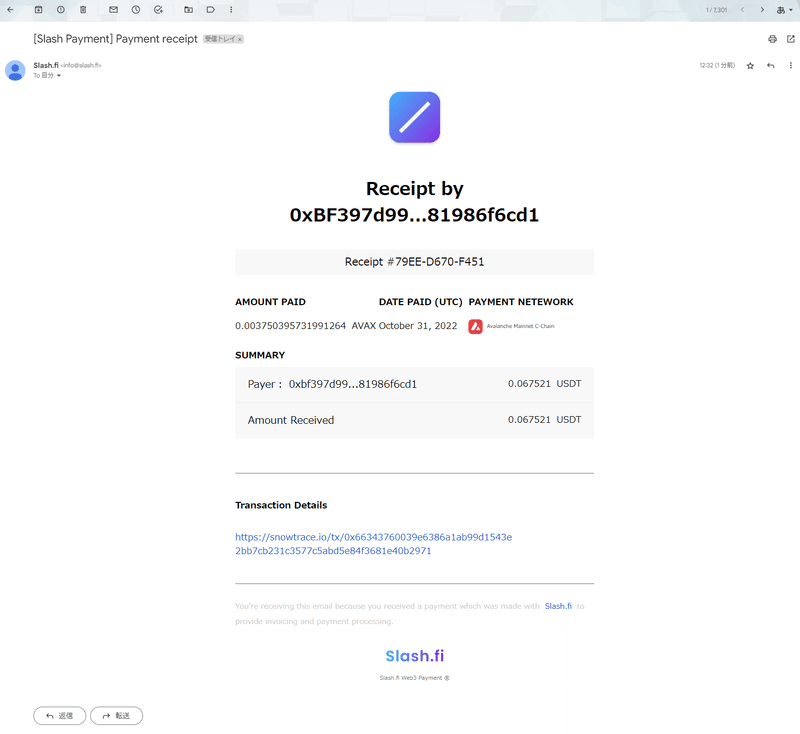Click the 1 / 7,301 message counter
Screen dimensions: 800x734
click(716, 10)
